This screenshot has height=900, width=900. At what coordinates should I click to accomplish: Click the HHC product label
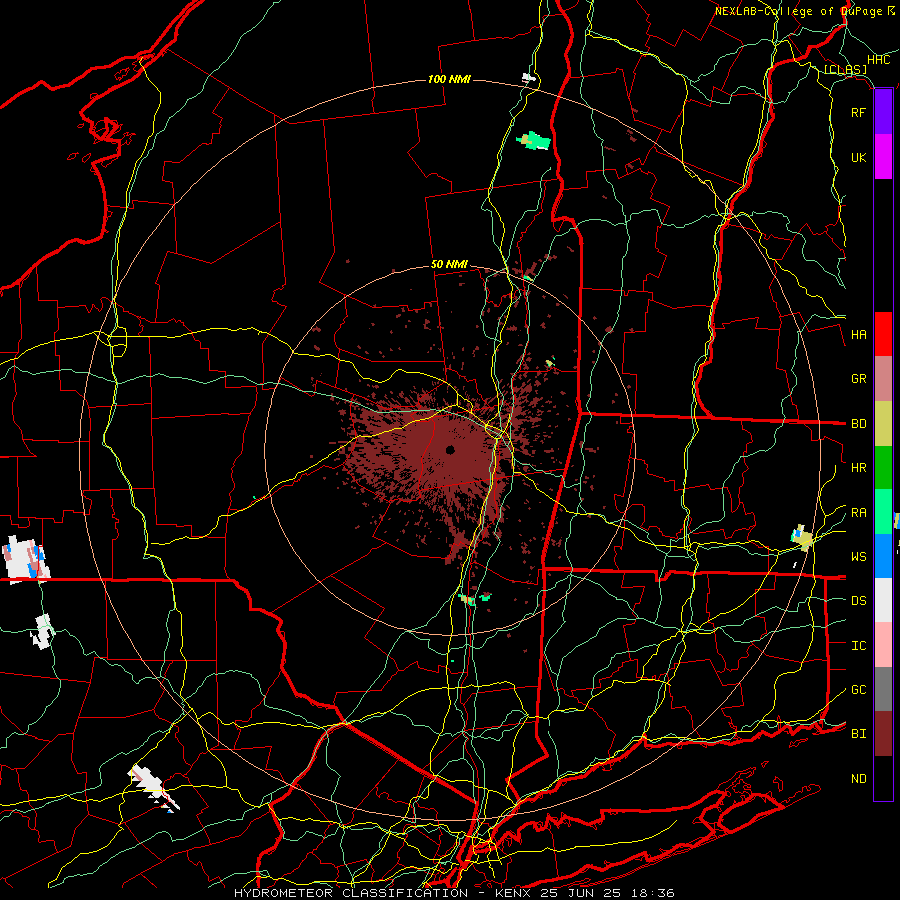click(878, 60)
